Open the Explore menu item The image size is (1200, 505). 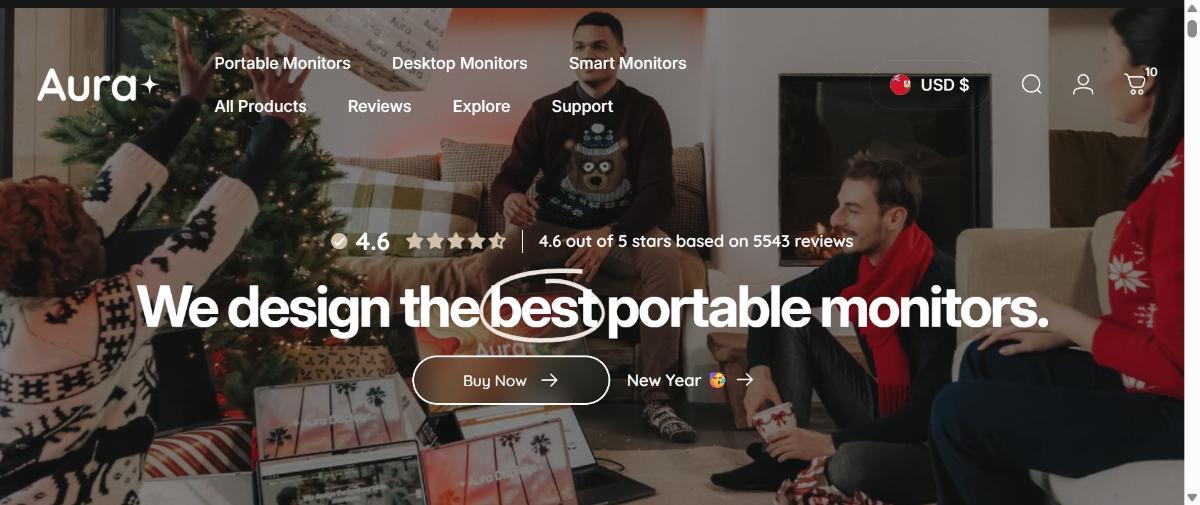click(481, 106)
